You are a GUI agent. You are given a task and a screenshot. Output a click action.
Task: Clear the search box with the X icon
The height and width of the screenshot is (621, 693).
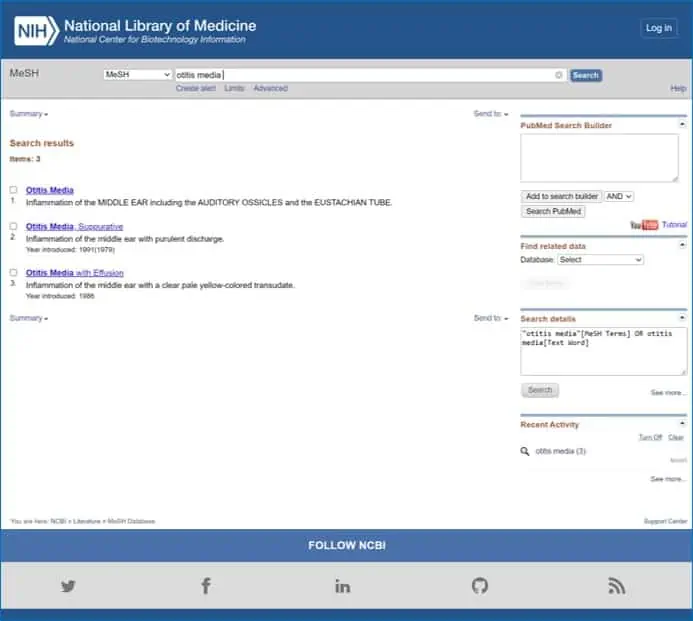point(559,75)
